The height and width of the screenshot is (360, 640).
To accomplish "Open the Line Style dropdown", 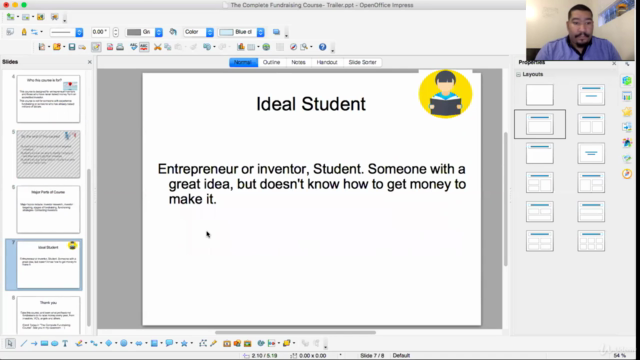I will tap(80, 32).
